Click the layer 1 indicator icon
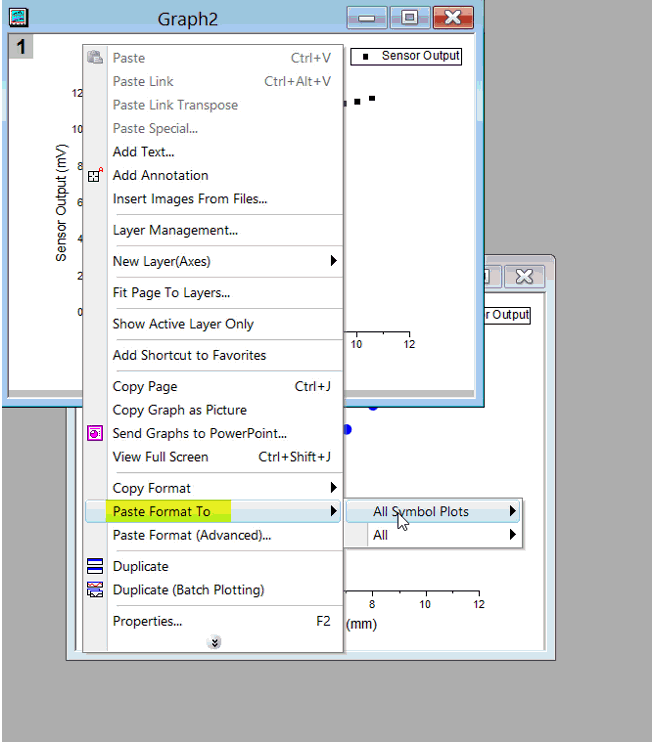Screen dimensions: 654x742 [x=21, y=47]
